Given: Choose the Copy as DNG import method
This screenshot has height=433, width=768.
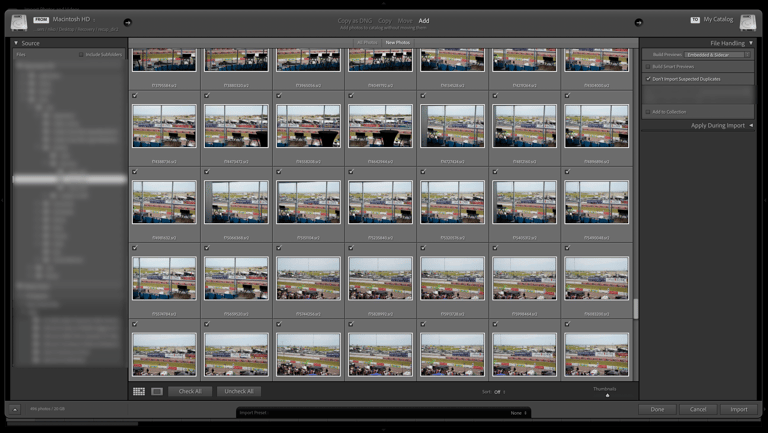Looking at the screenshot, I should click(x=355, y=21).
